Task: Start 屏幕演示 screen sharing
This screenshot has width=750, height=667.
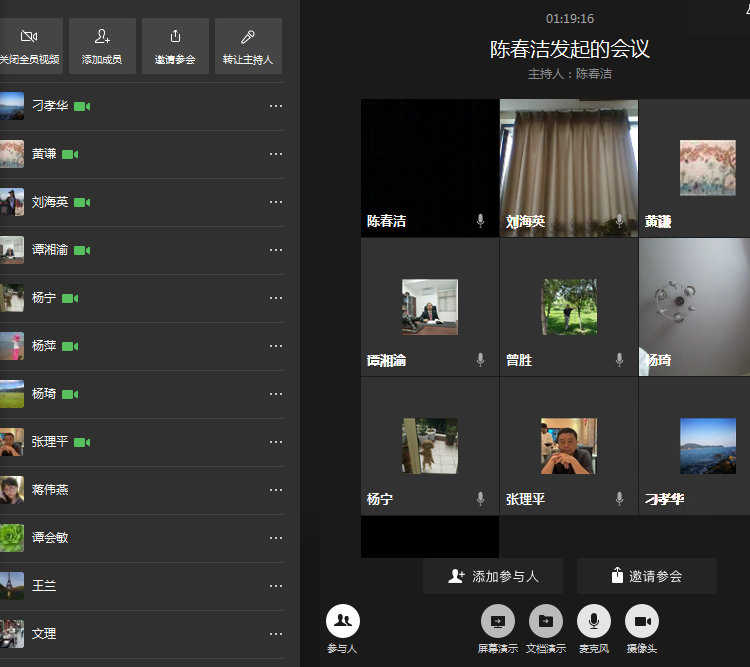Action: click(x=498, y=621)
